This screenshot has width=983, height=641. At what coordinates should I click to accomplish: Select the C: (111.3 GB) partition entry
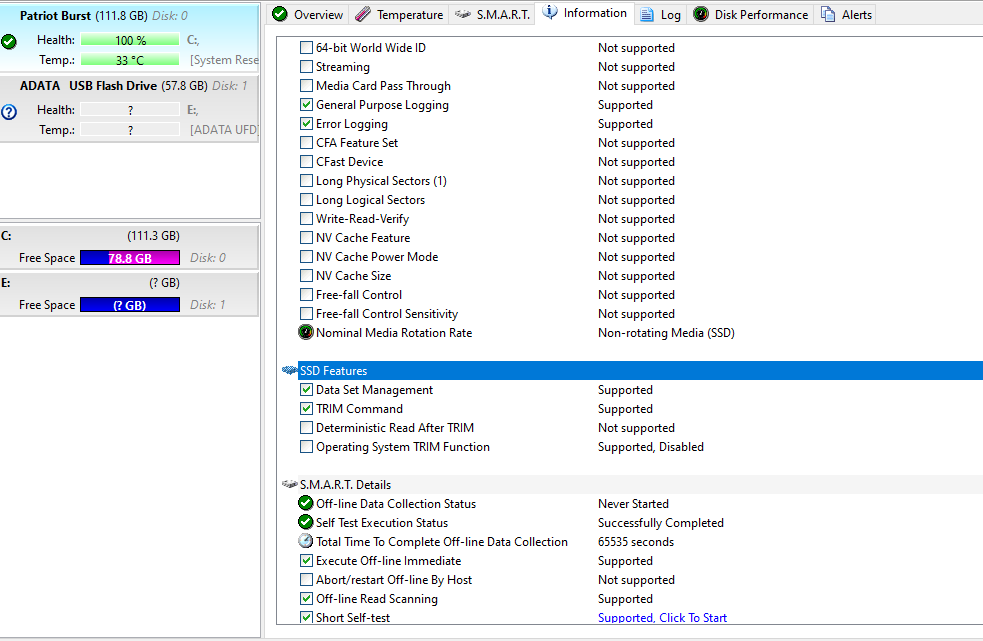129,247
